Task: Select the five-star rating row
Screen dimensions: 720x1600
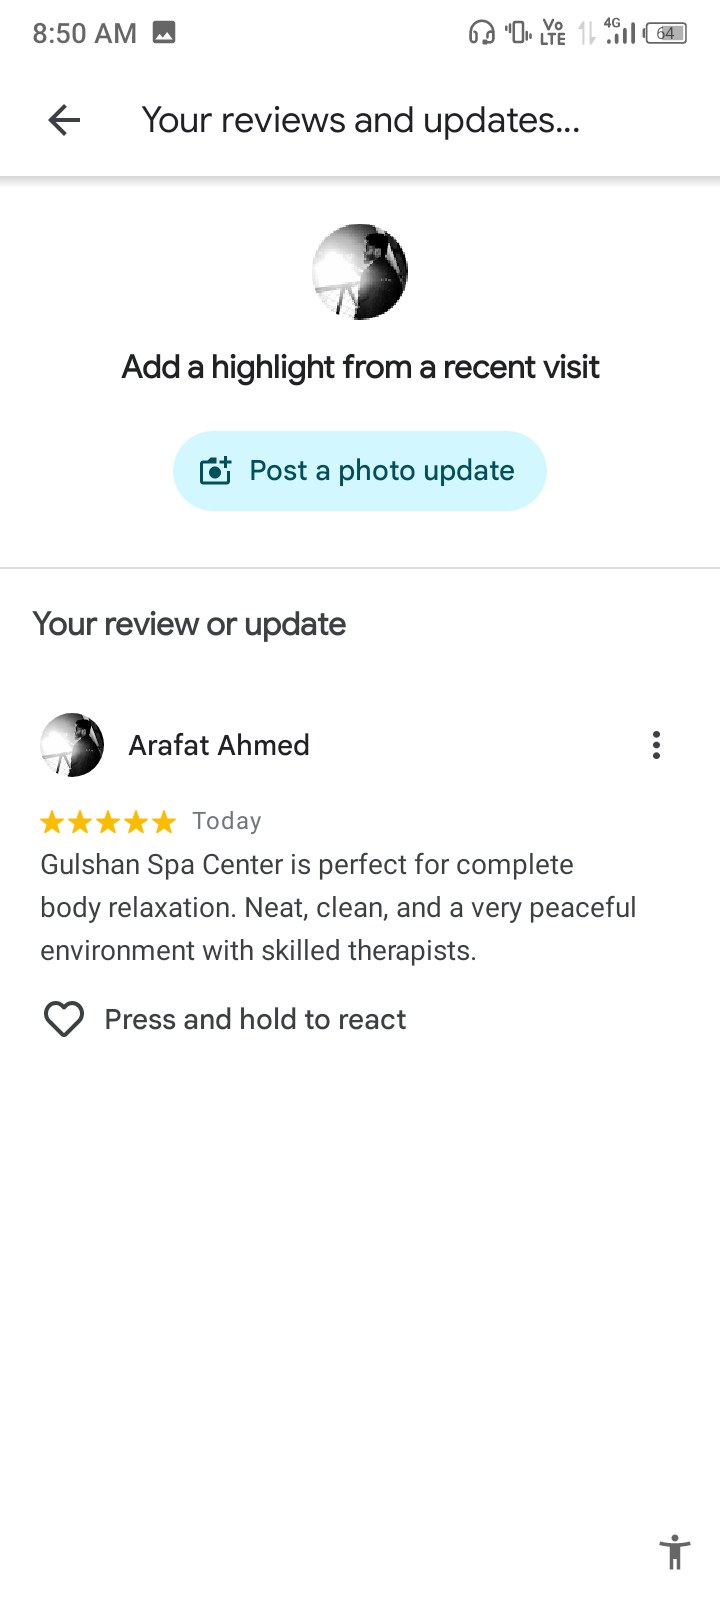Action: [108, 822]
